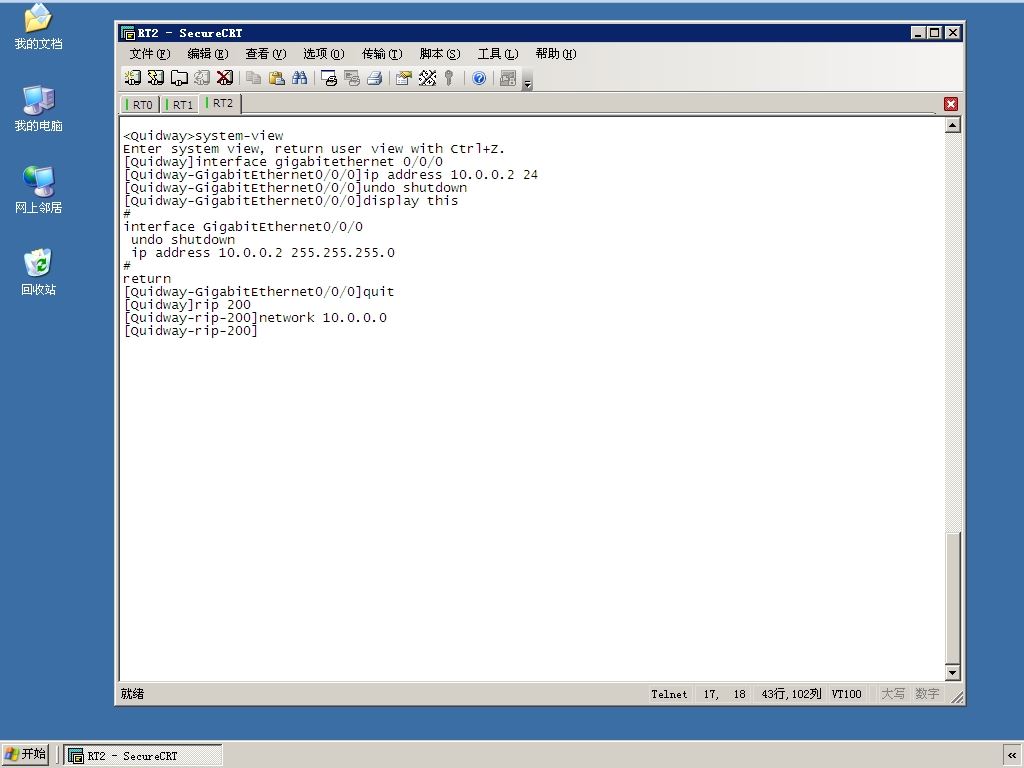Open Help blue question mark icon

(479, 78)
